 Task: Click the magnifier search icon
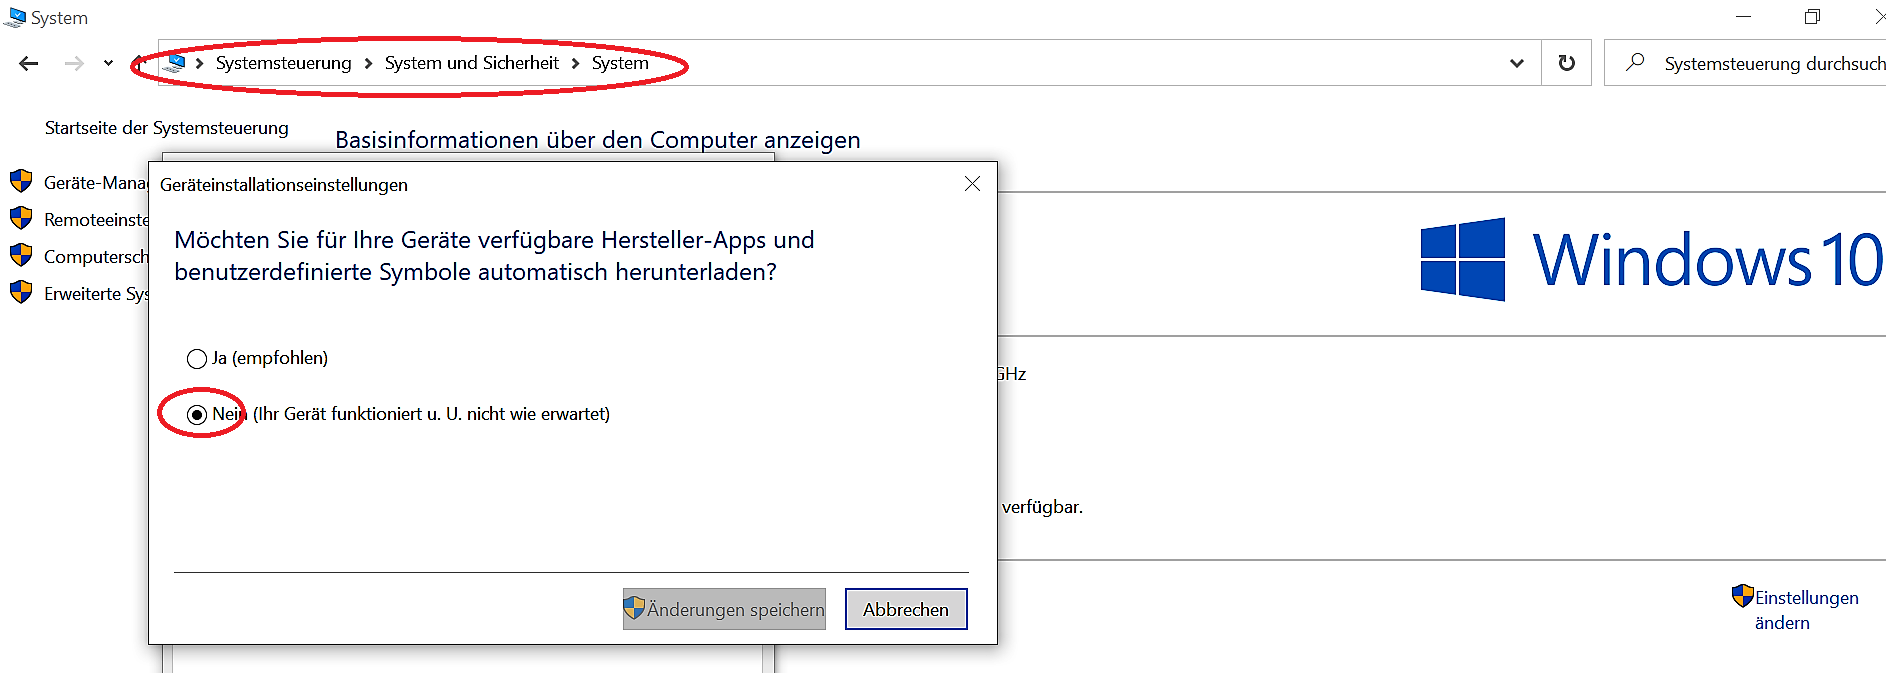pyautogui.click(x=1635, y=62)
